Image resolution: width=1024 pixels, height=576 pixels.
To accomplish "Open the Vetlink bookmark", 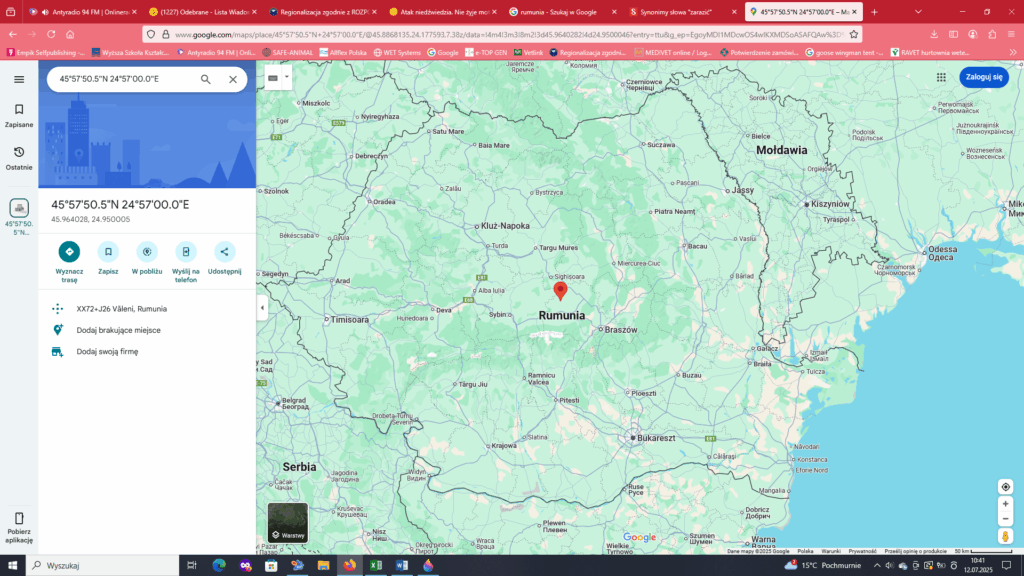I will [x=528, y=52].
